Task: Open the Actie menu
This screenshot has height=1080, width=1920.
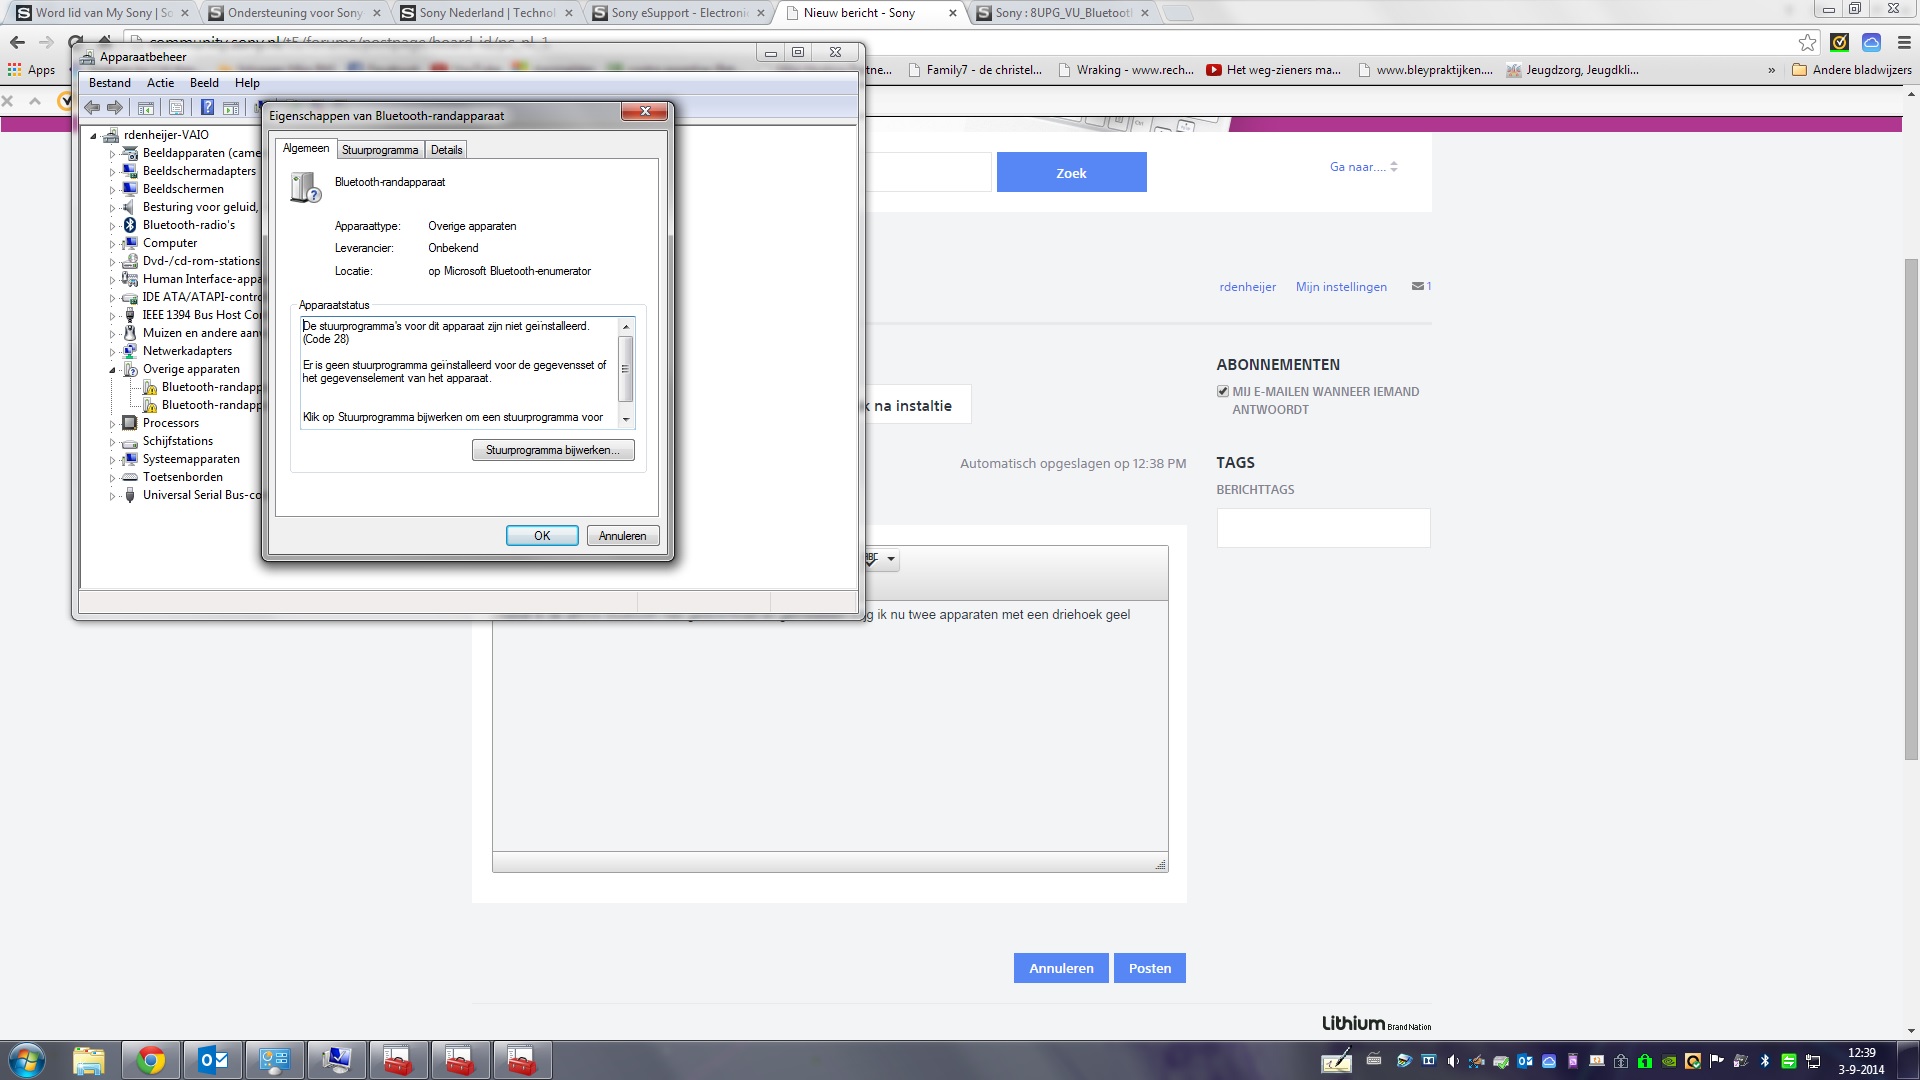Action: pos(160,83)
